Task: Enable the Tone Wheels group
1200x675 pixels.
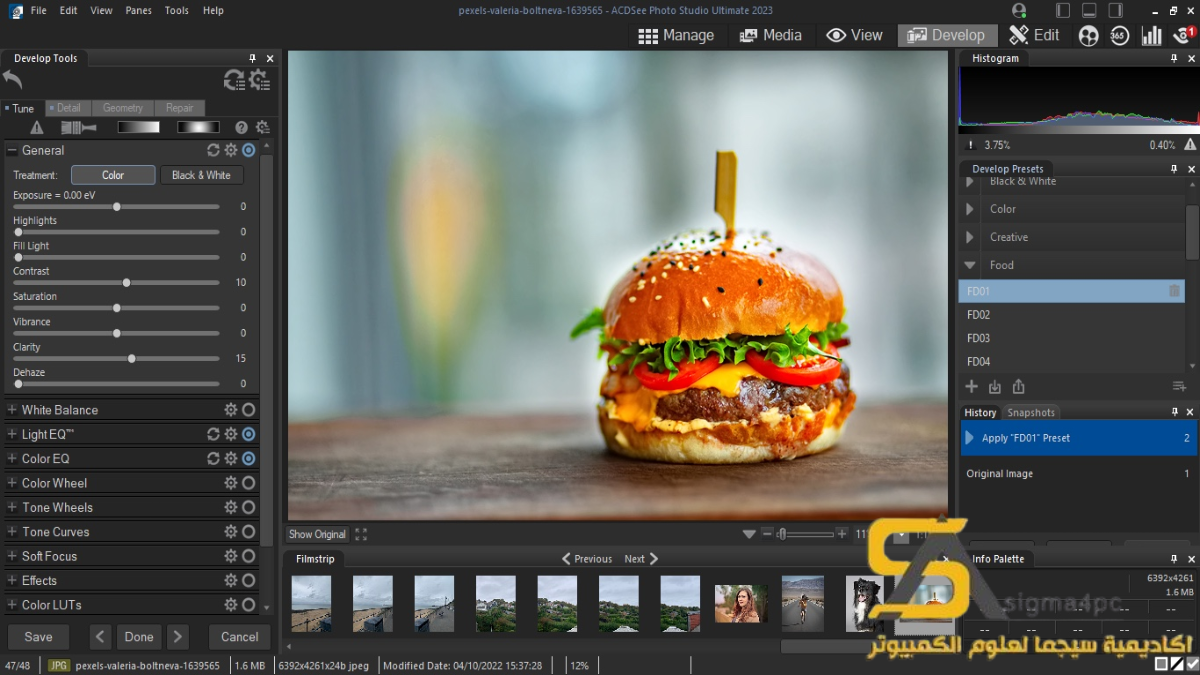Action: [x=249, y=507]
